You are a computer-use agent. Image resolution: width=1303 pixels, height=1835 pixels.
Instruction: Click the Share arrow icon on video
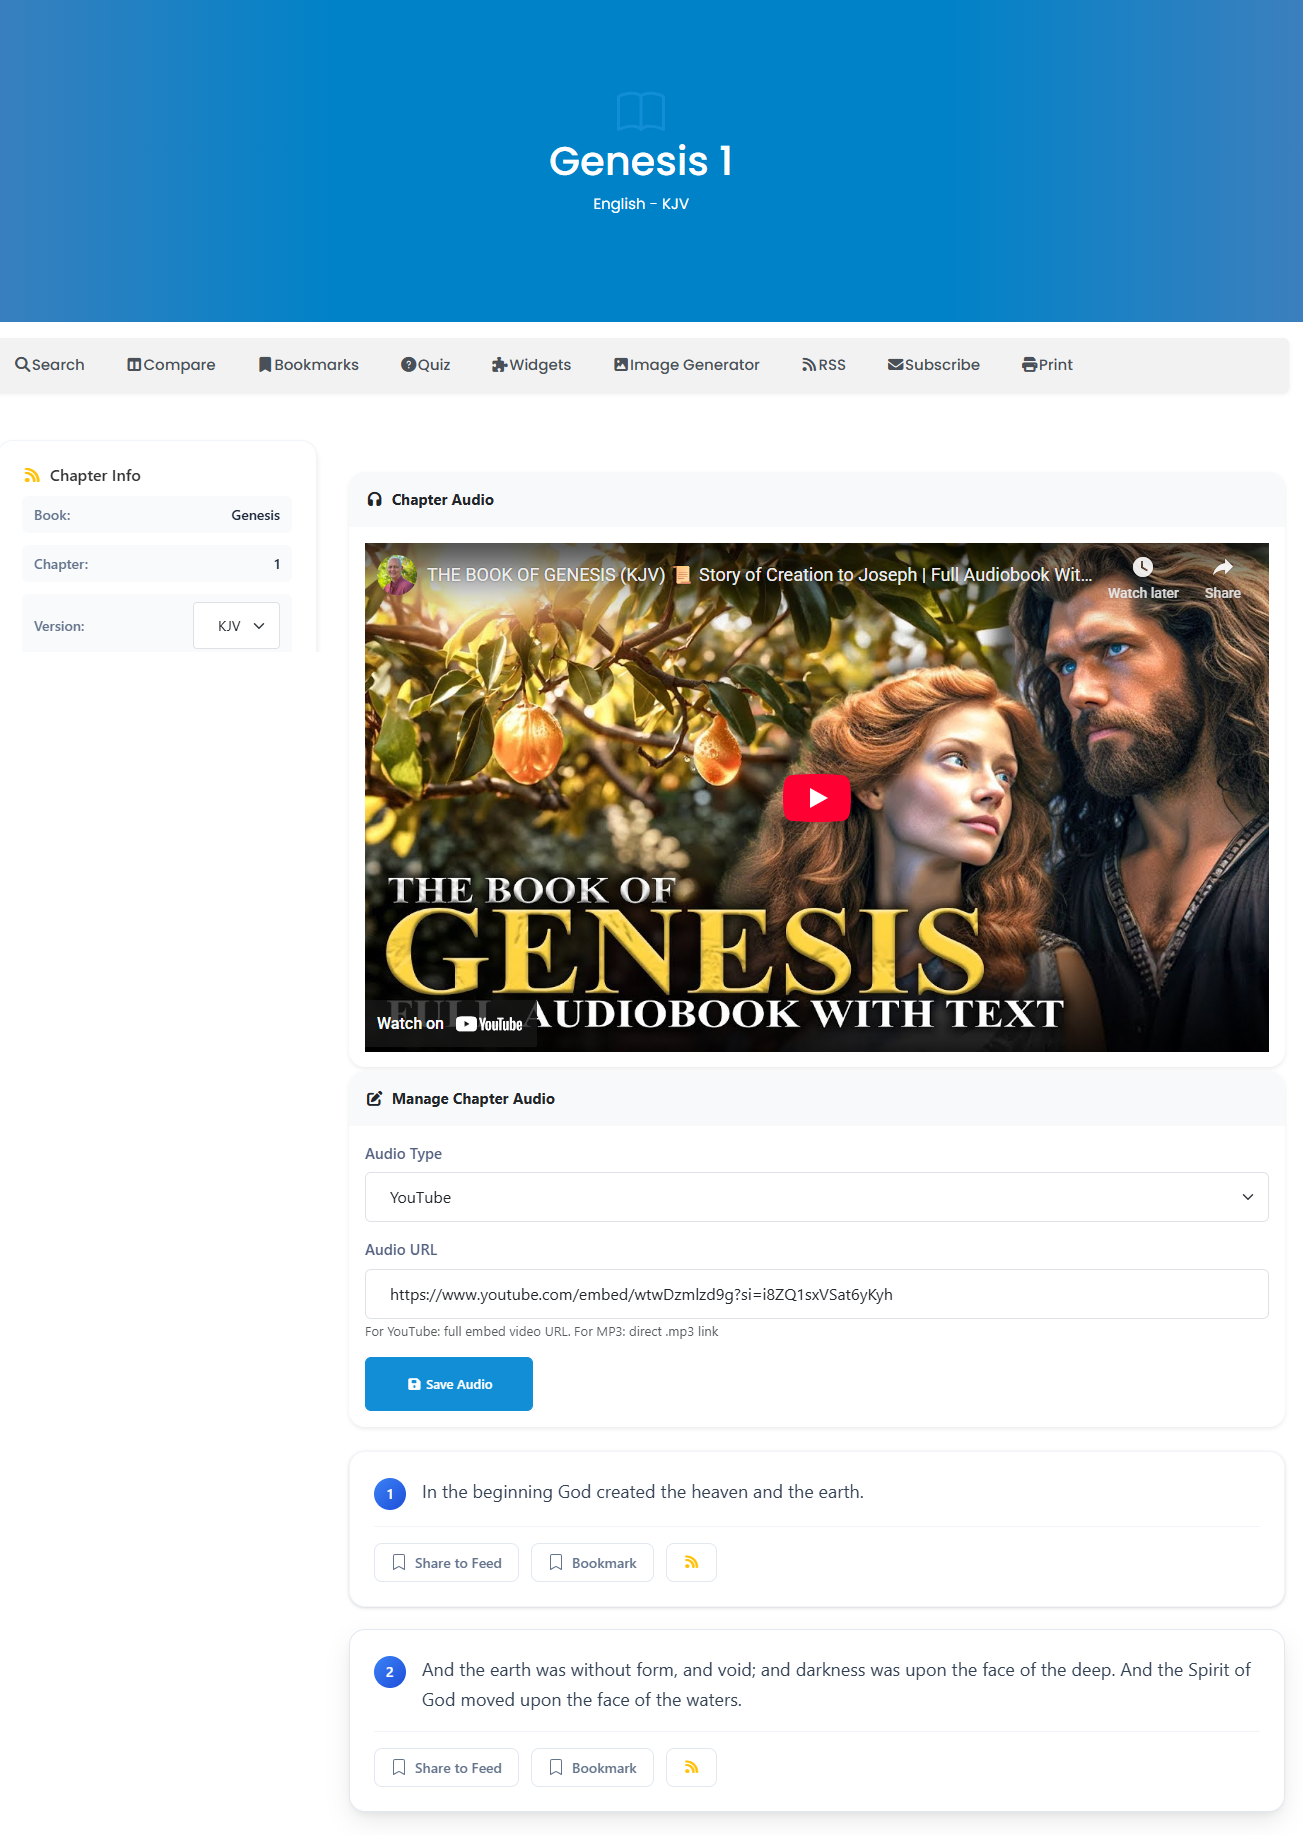1222,568
